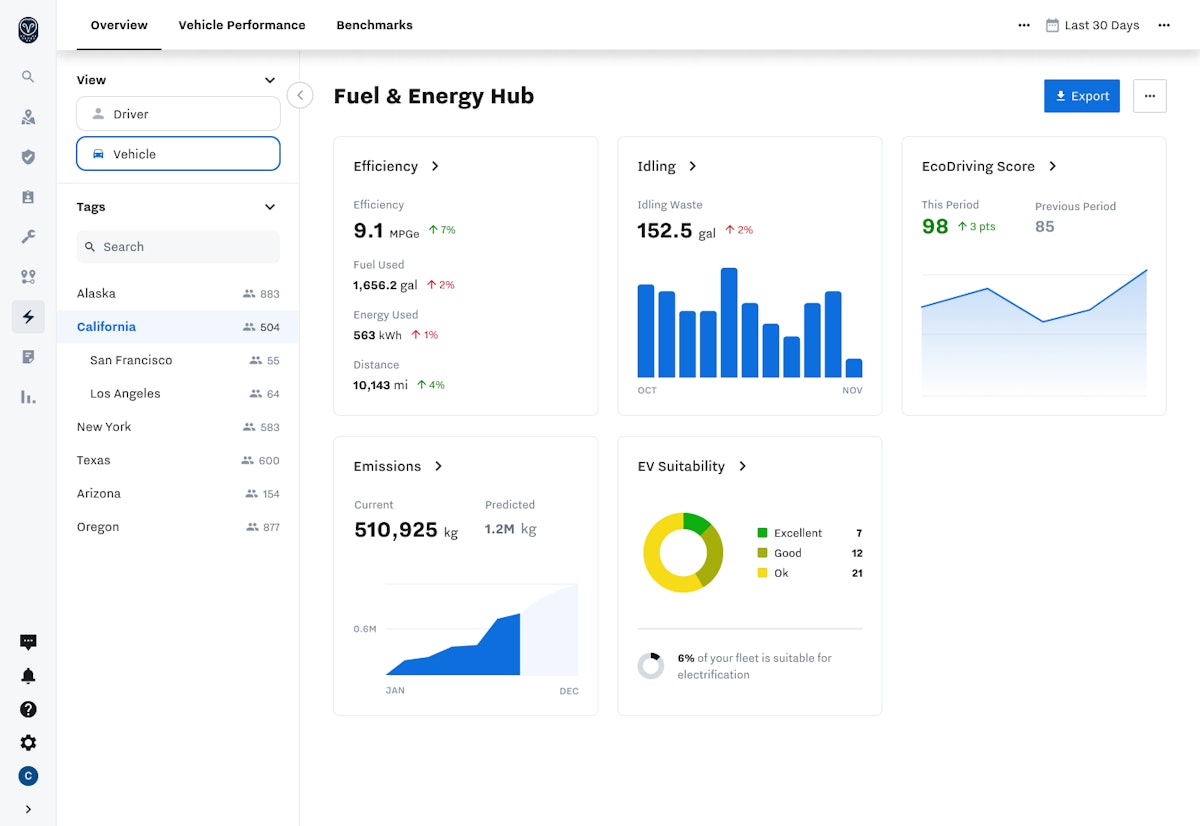Image resolution: width=1200 pixels, height=826 pixels.
Task: Collapse the View section
Action: click(x=270, y=79)
